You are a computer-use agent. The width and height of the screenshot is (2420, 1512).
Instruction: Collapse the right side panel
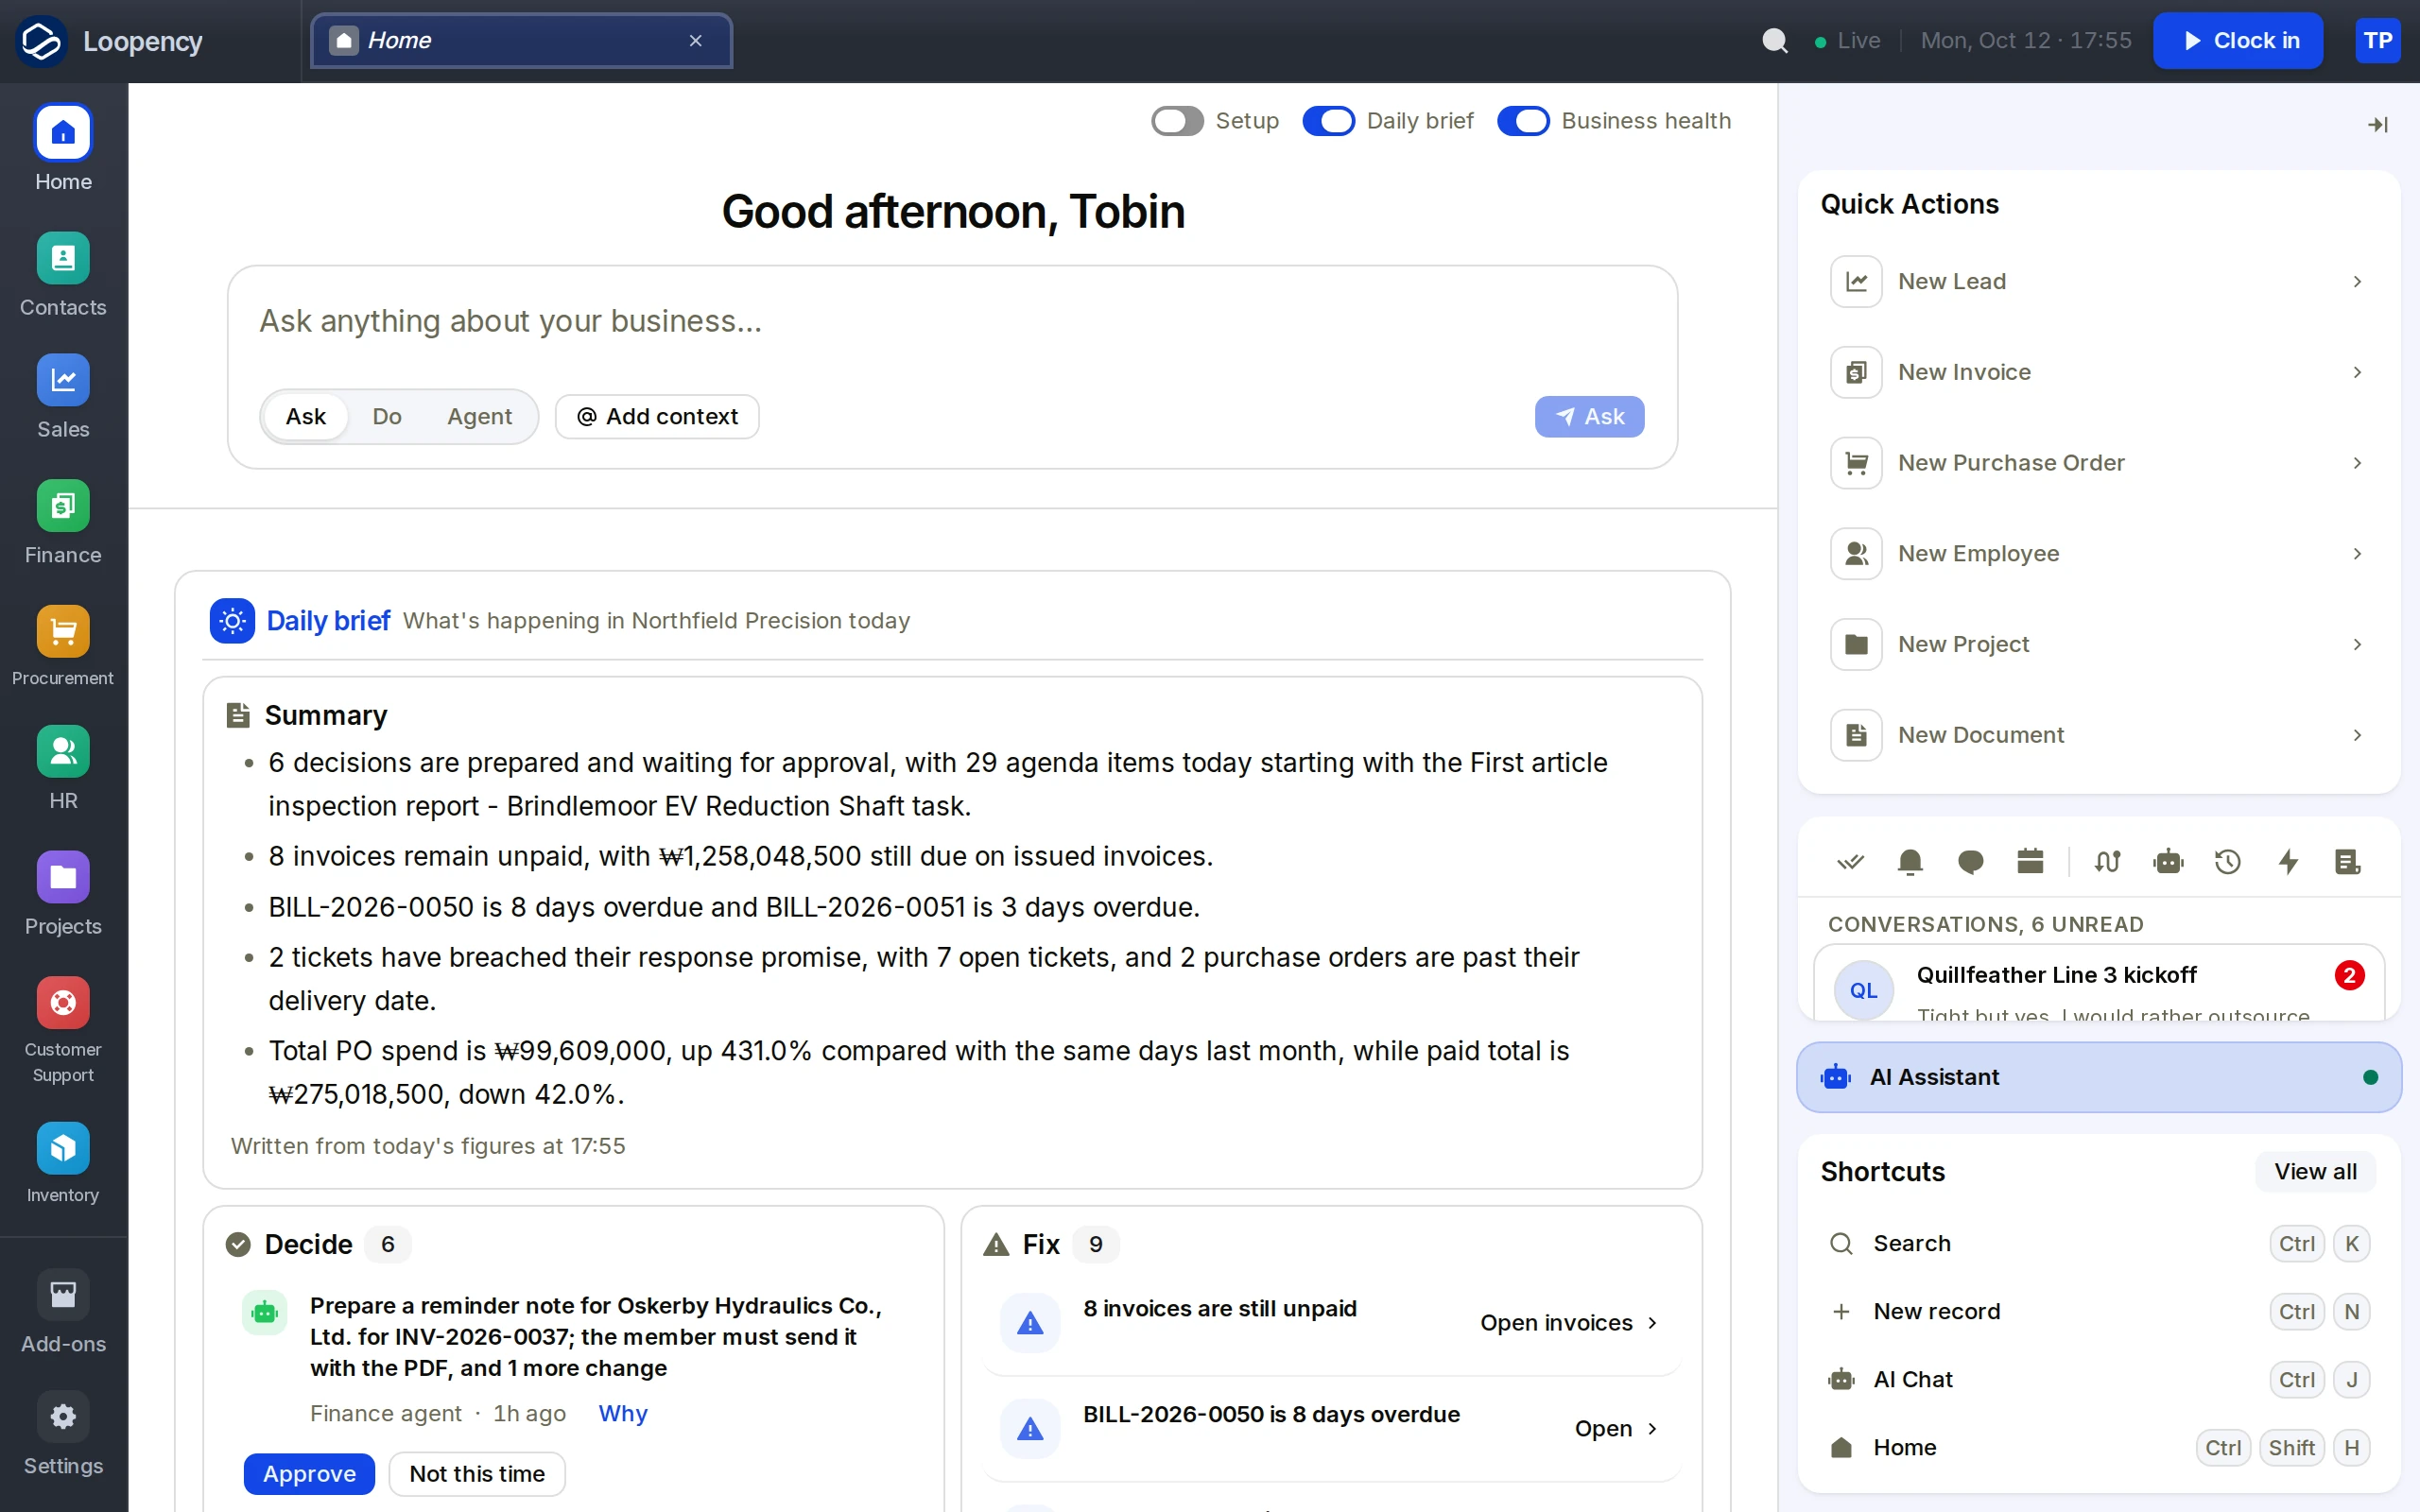point(2378,124)
